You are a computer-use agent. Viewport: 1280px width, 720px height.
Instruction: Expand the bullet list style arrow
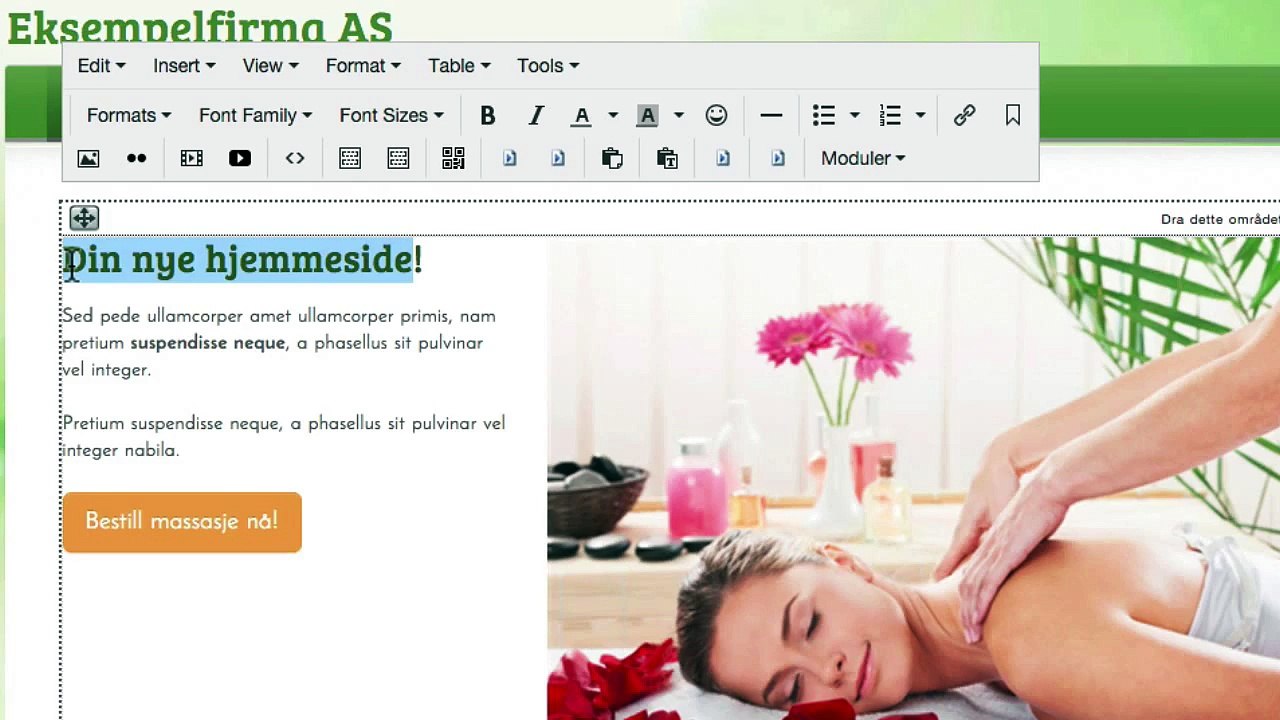855,115
